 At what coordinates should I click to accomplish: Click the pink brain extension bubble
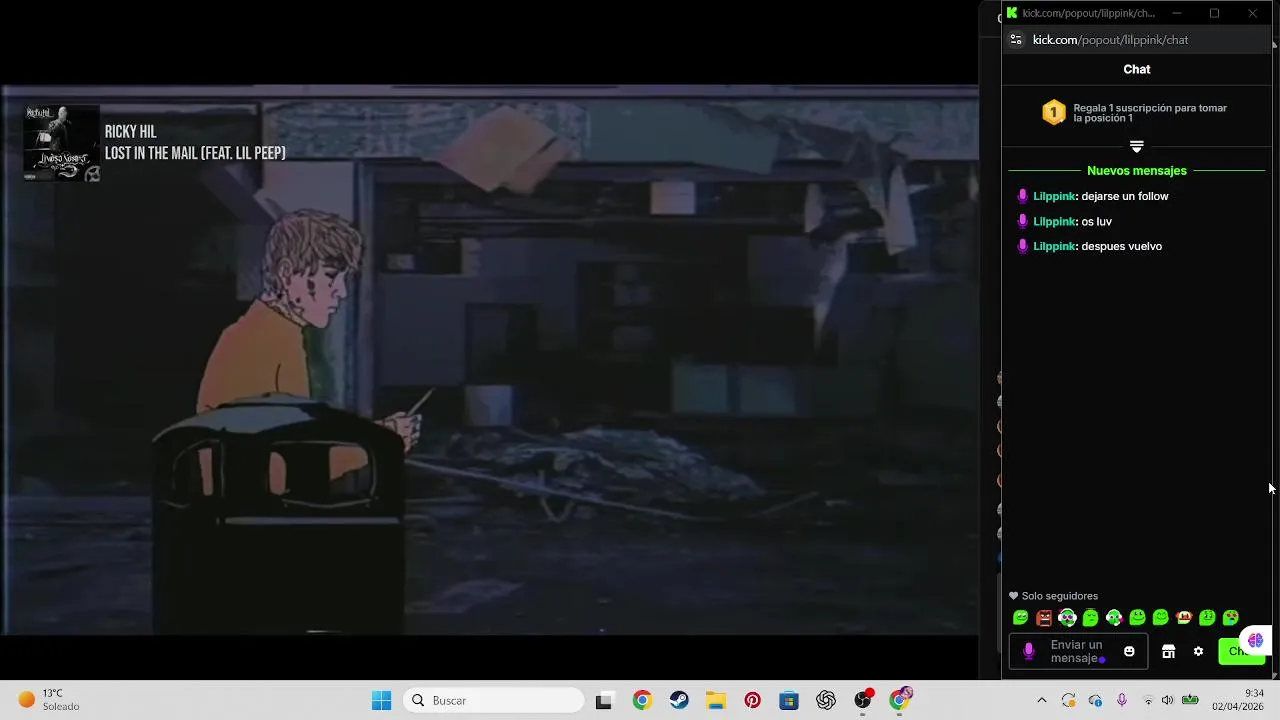[x=1255, y=640]
